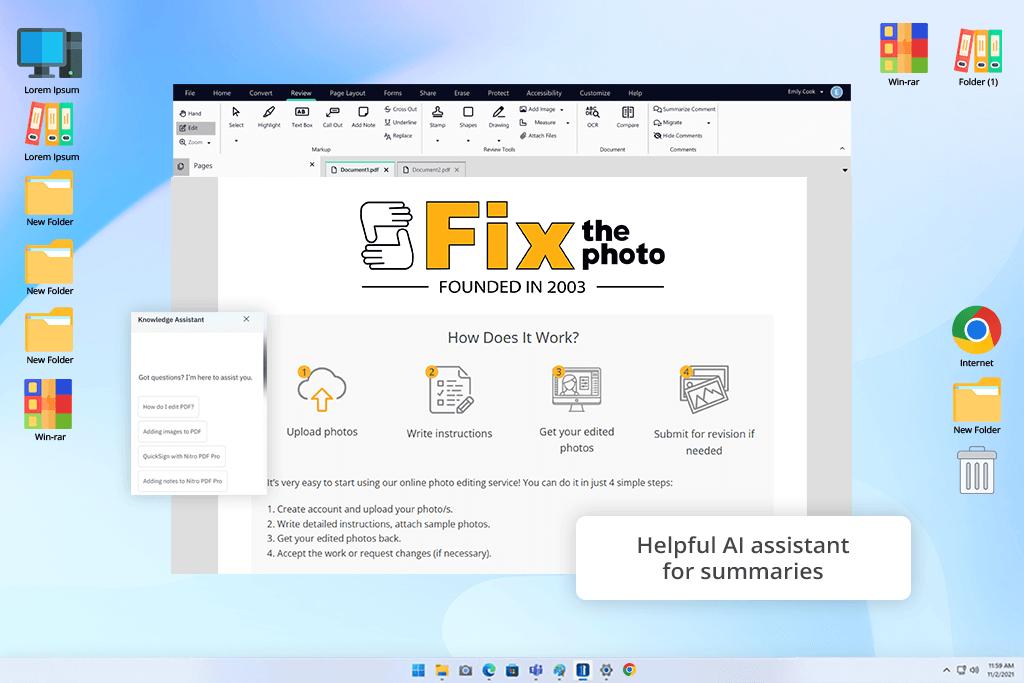Select the Hand tool

(x=191, y=114)
